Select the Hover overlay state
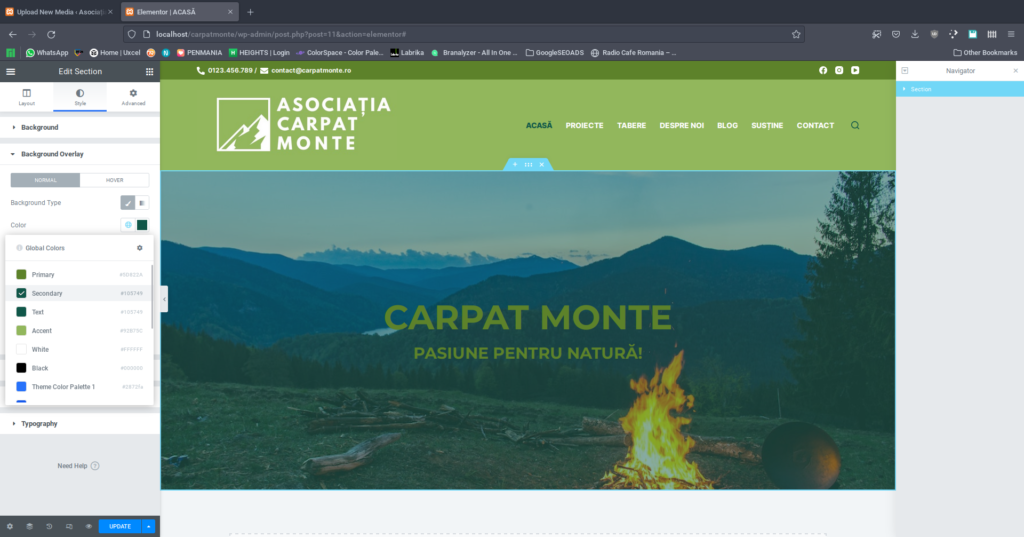Image resolution: width=1024 pixels, height=537 pixels. pos(114,180)
